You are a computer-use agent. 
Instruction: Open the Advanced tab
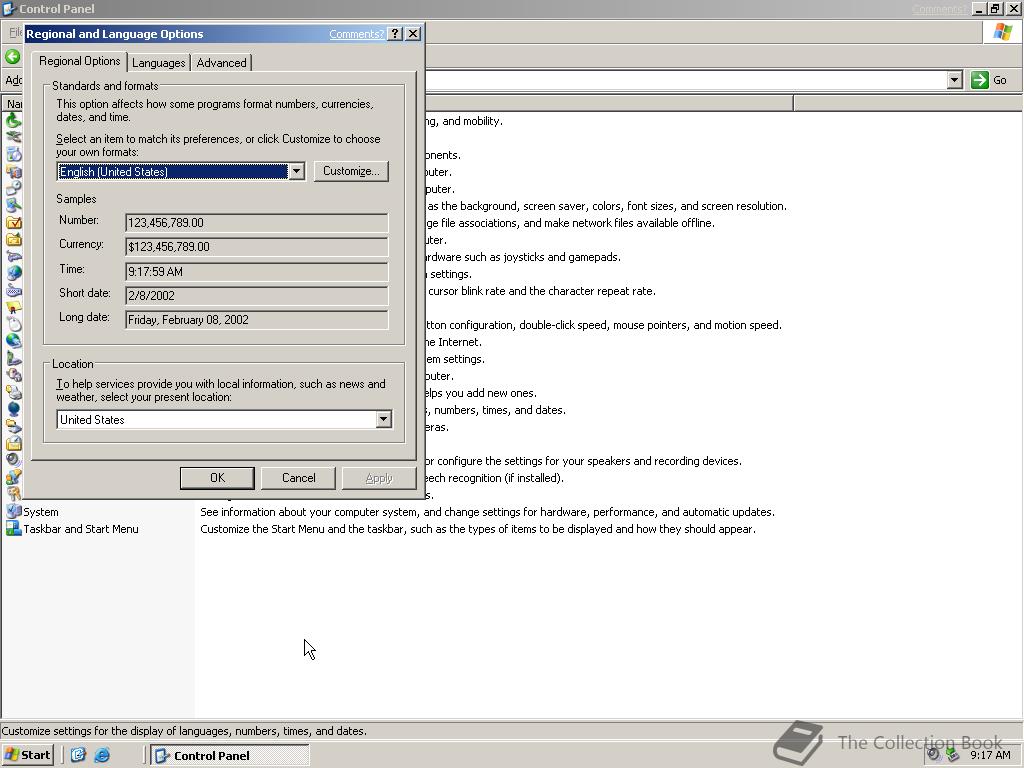coord(221,63)
